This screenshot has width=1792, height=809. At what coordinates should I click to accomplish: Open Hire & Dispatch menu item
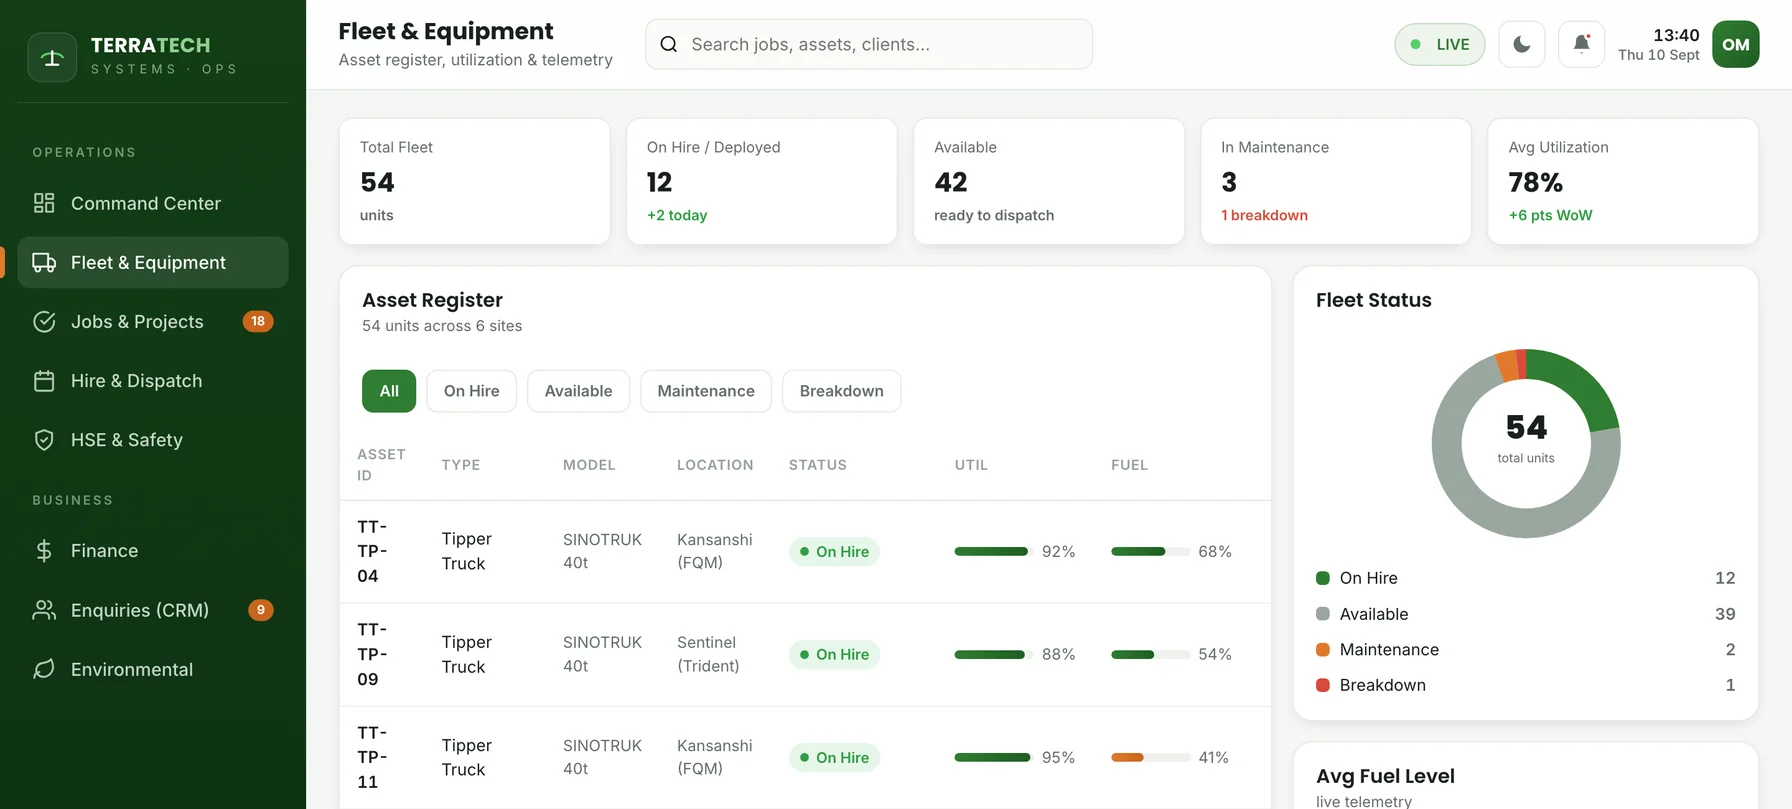(153, 380)
